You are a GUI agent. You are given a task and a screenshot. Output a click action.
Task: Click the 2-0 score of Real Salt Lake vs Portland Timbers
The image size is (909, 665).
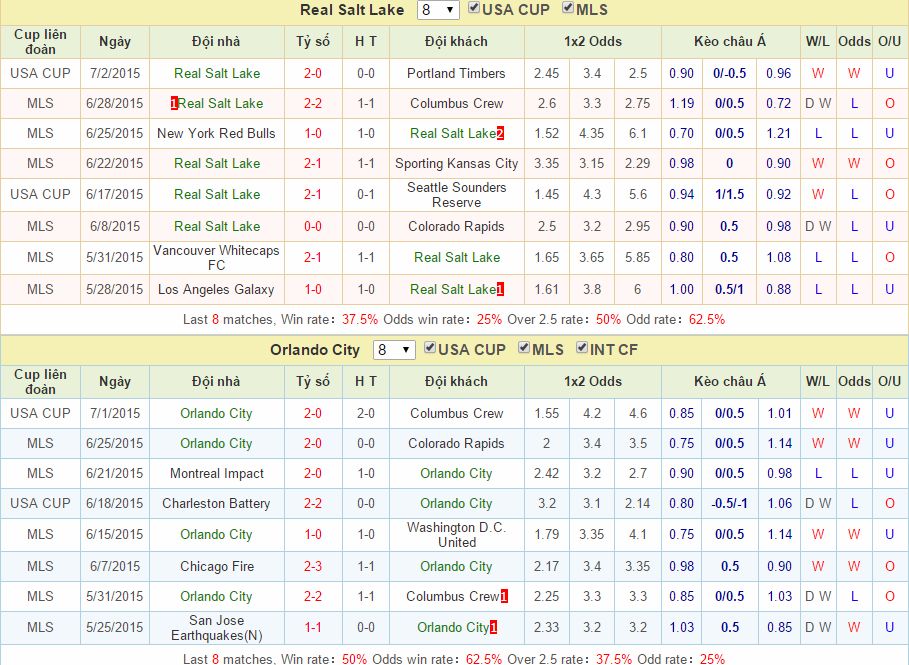[x=313, y=74]
